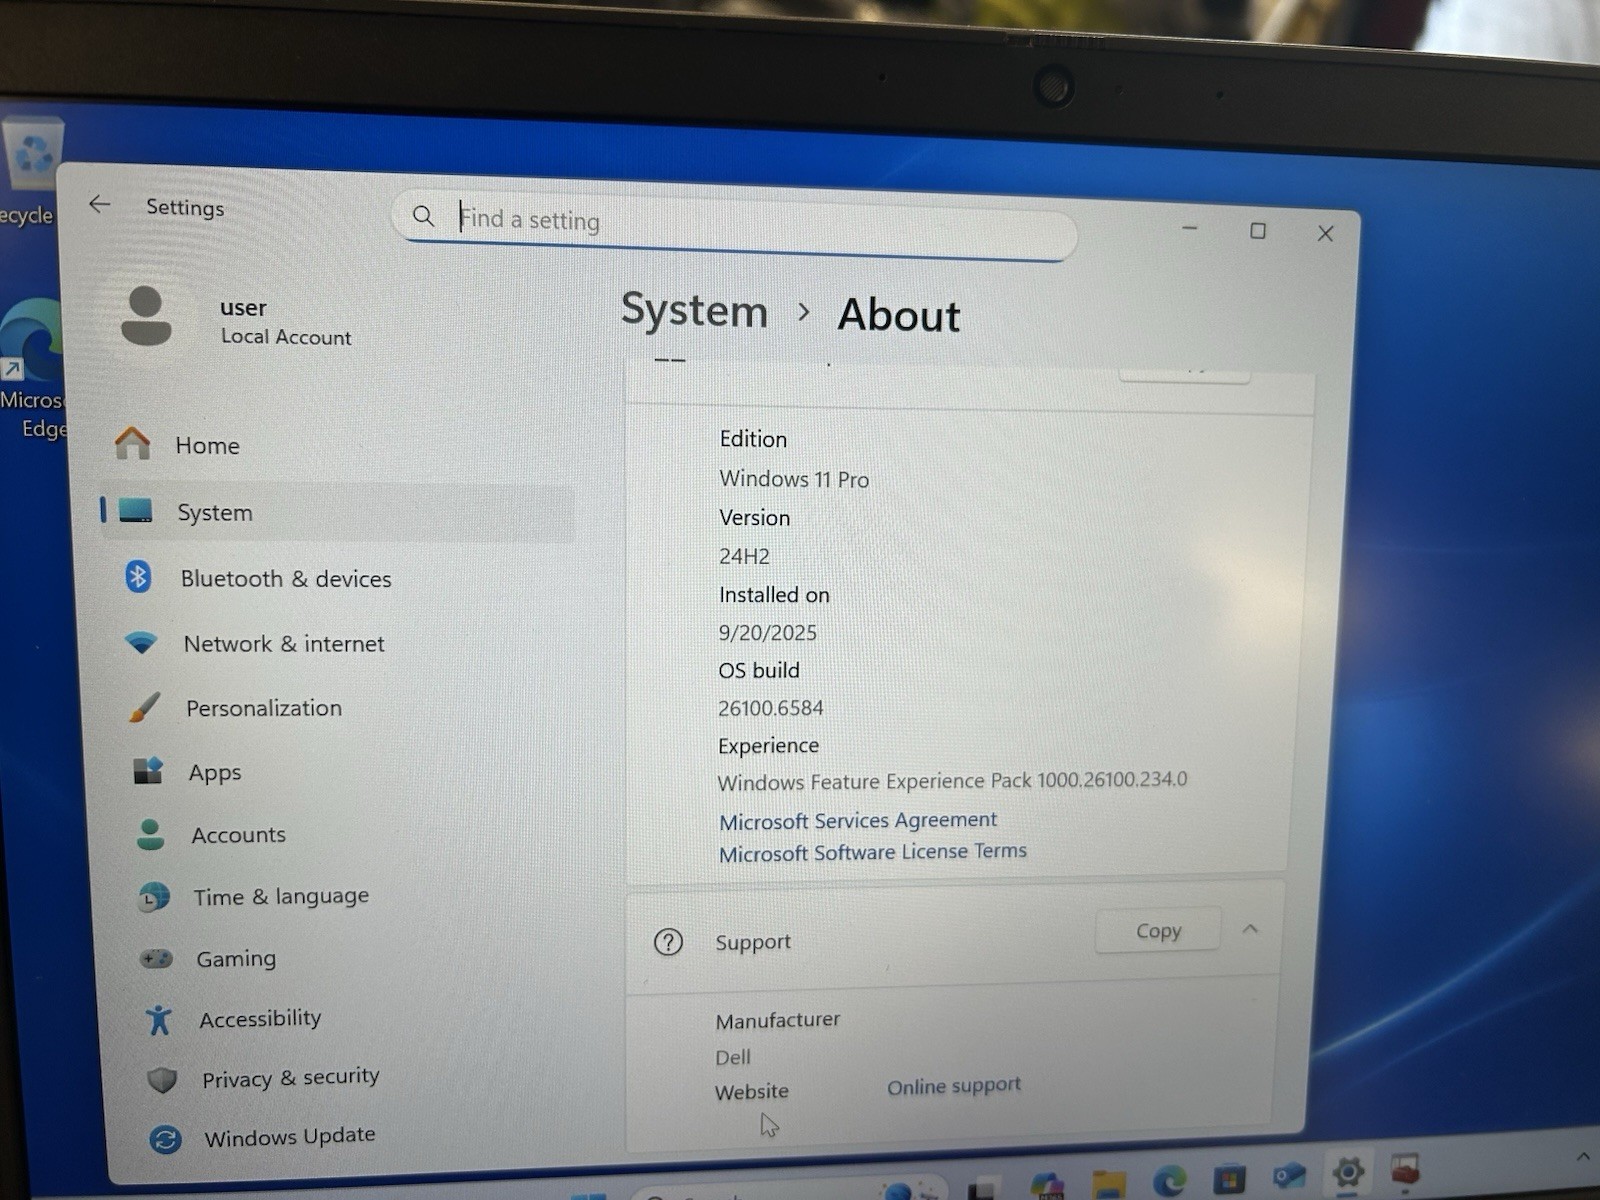Launch Microsoft Edge from the taskbar
The width and height of the screenshot is (1600, 1200).
click(x=1169, y=1181)
